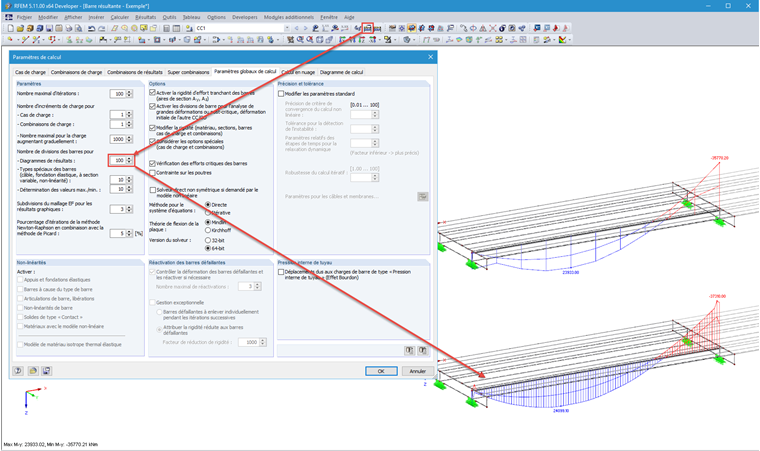
Task: Close the Paramètres de calcul dialog
Action: [430, 57]
